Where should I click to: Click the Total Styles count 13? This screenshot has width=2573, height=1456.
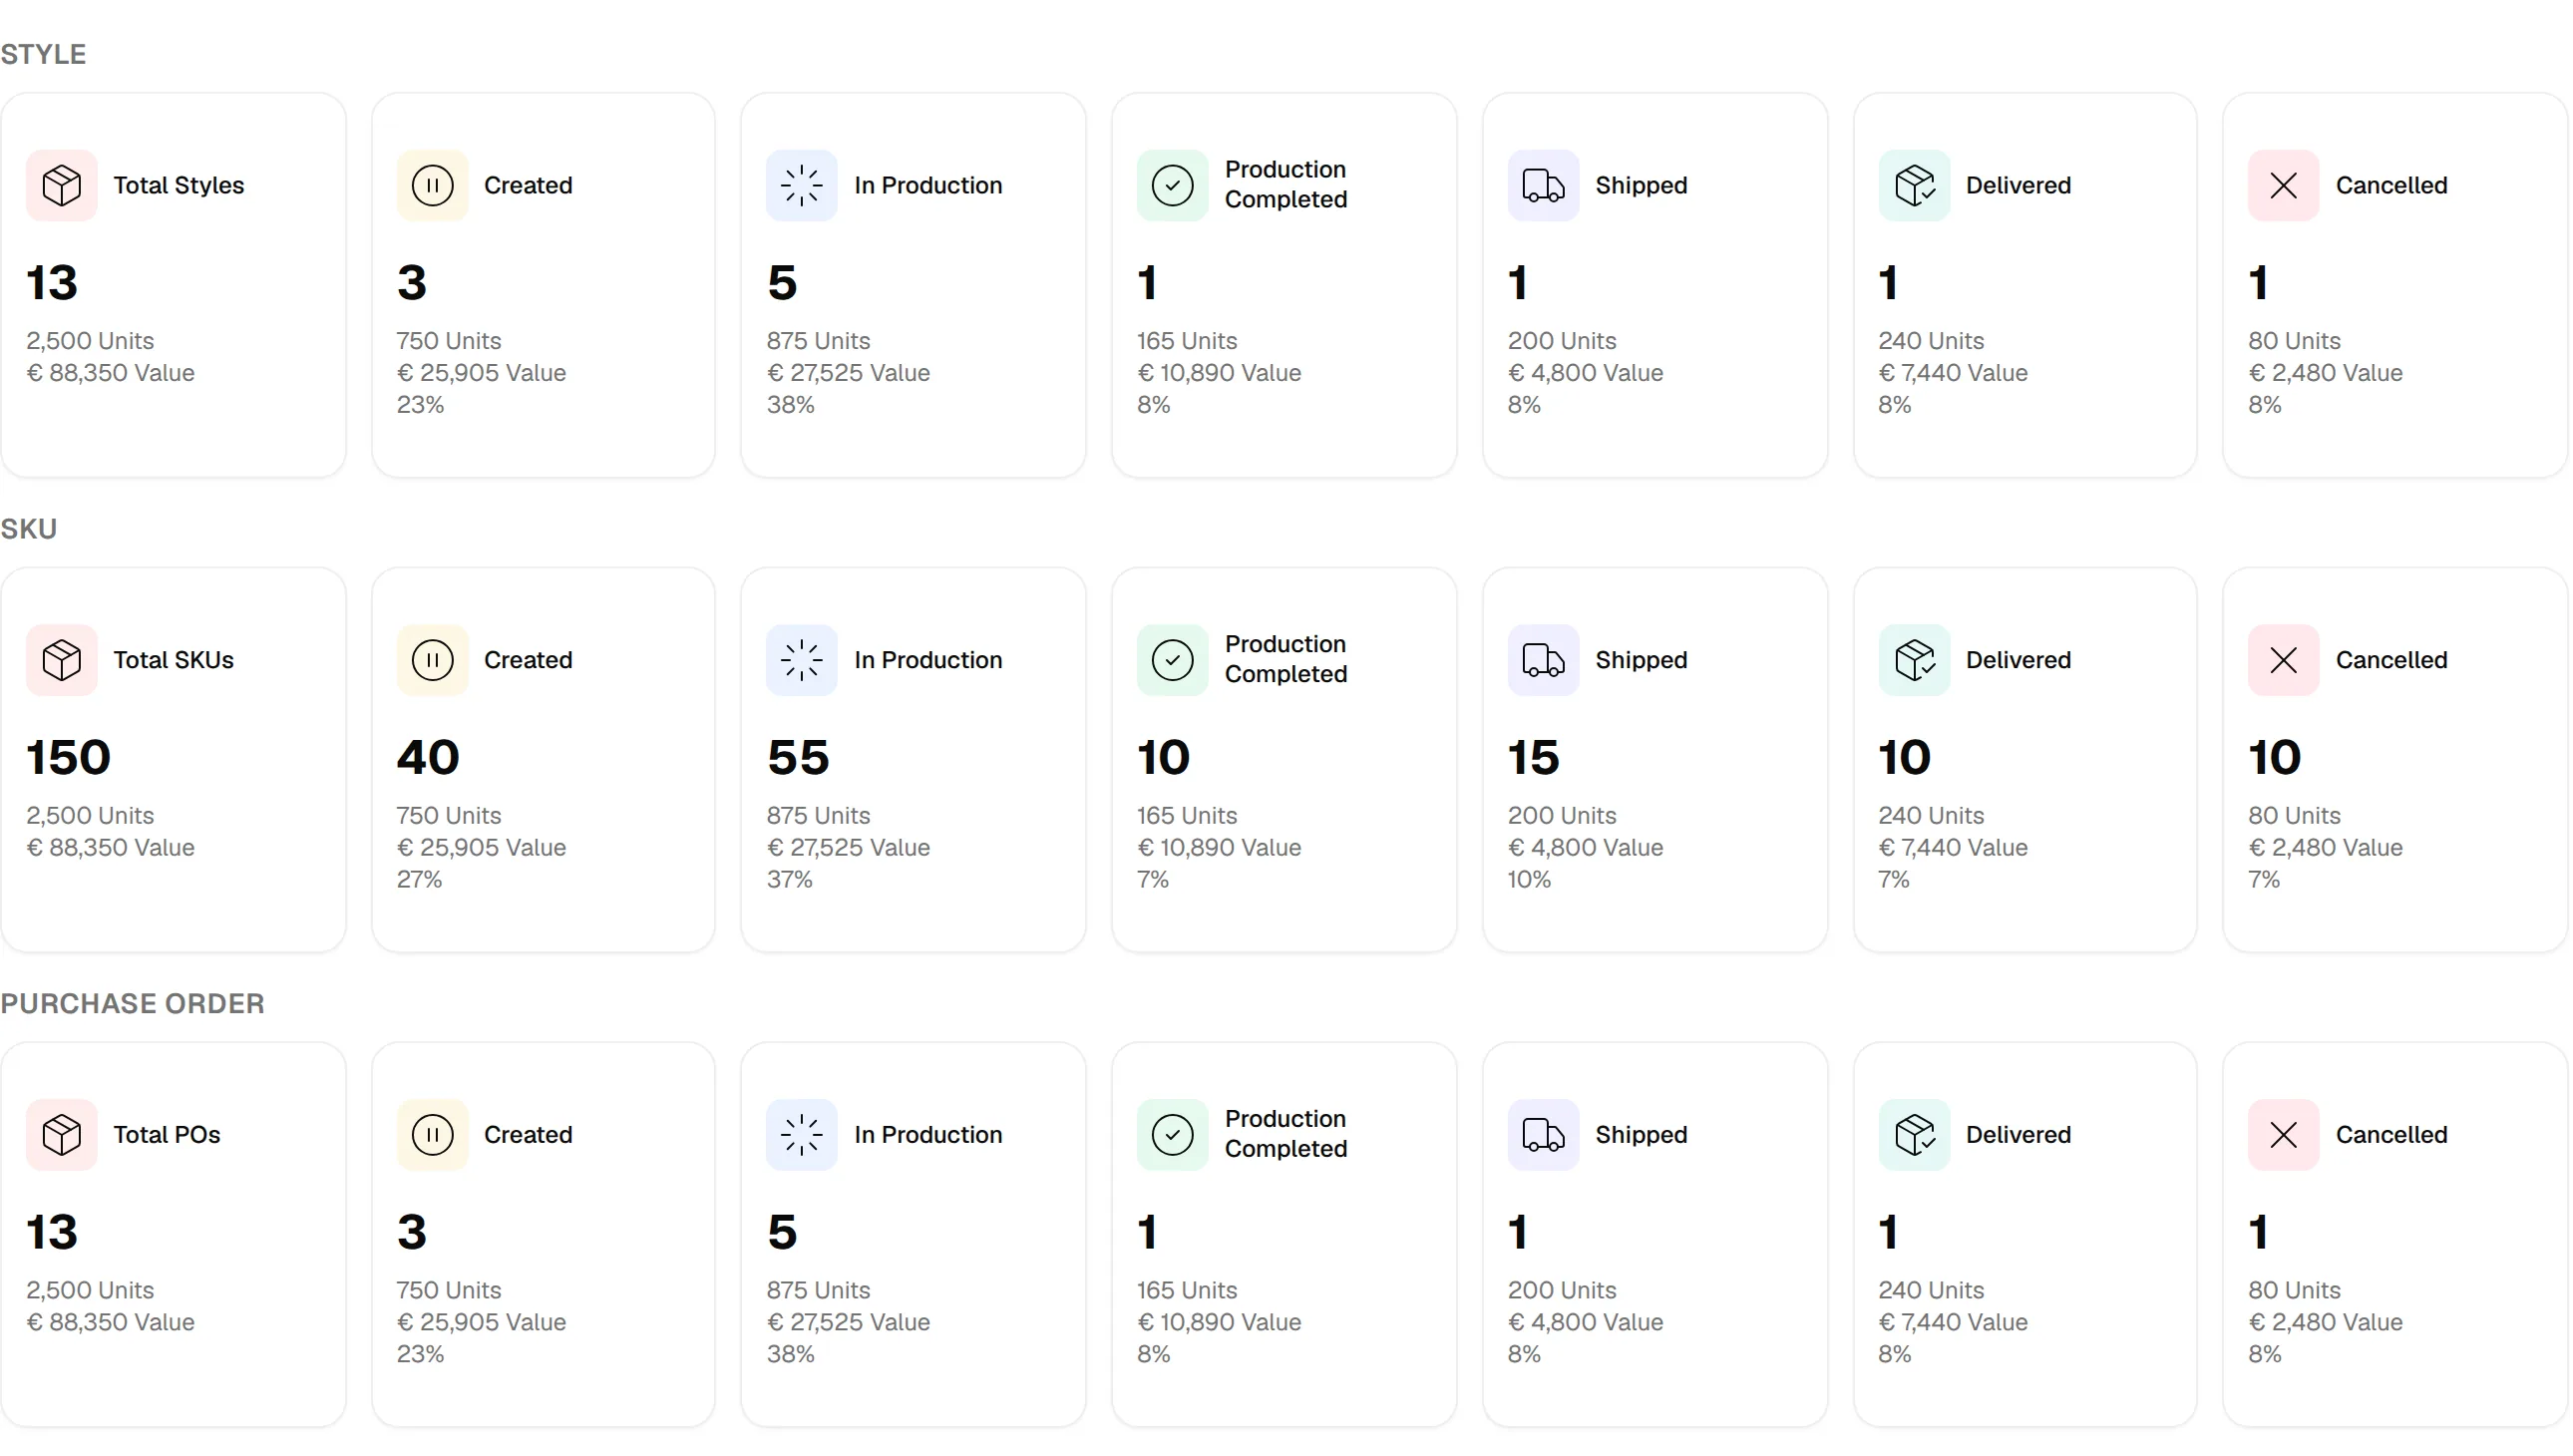[52, 282]
